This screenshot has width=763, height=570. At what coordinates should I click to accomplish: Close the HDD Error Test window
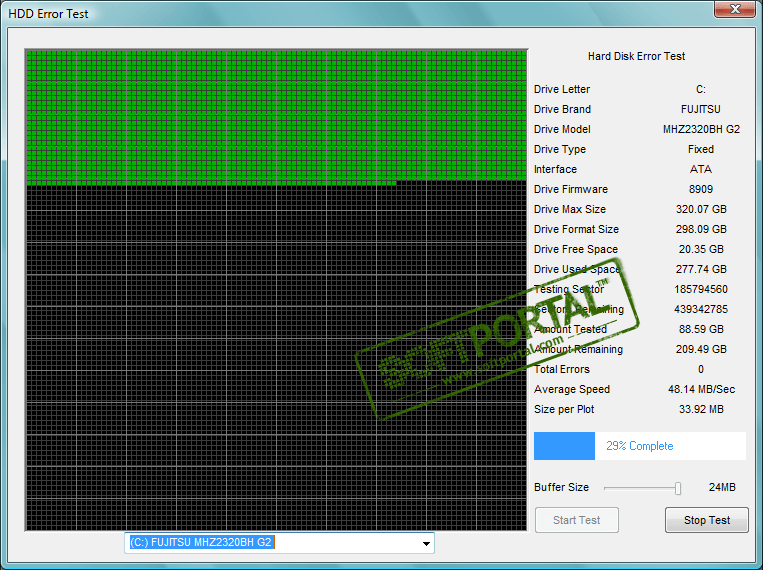pyautogui.click(x=735, y=9)
